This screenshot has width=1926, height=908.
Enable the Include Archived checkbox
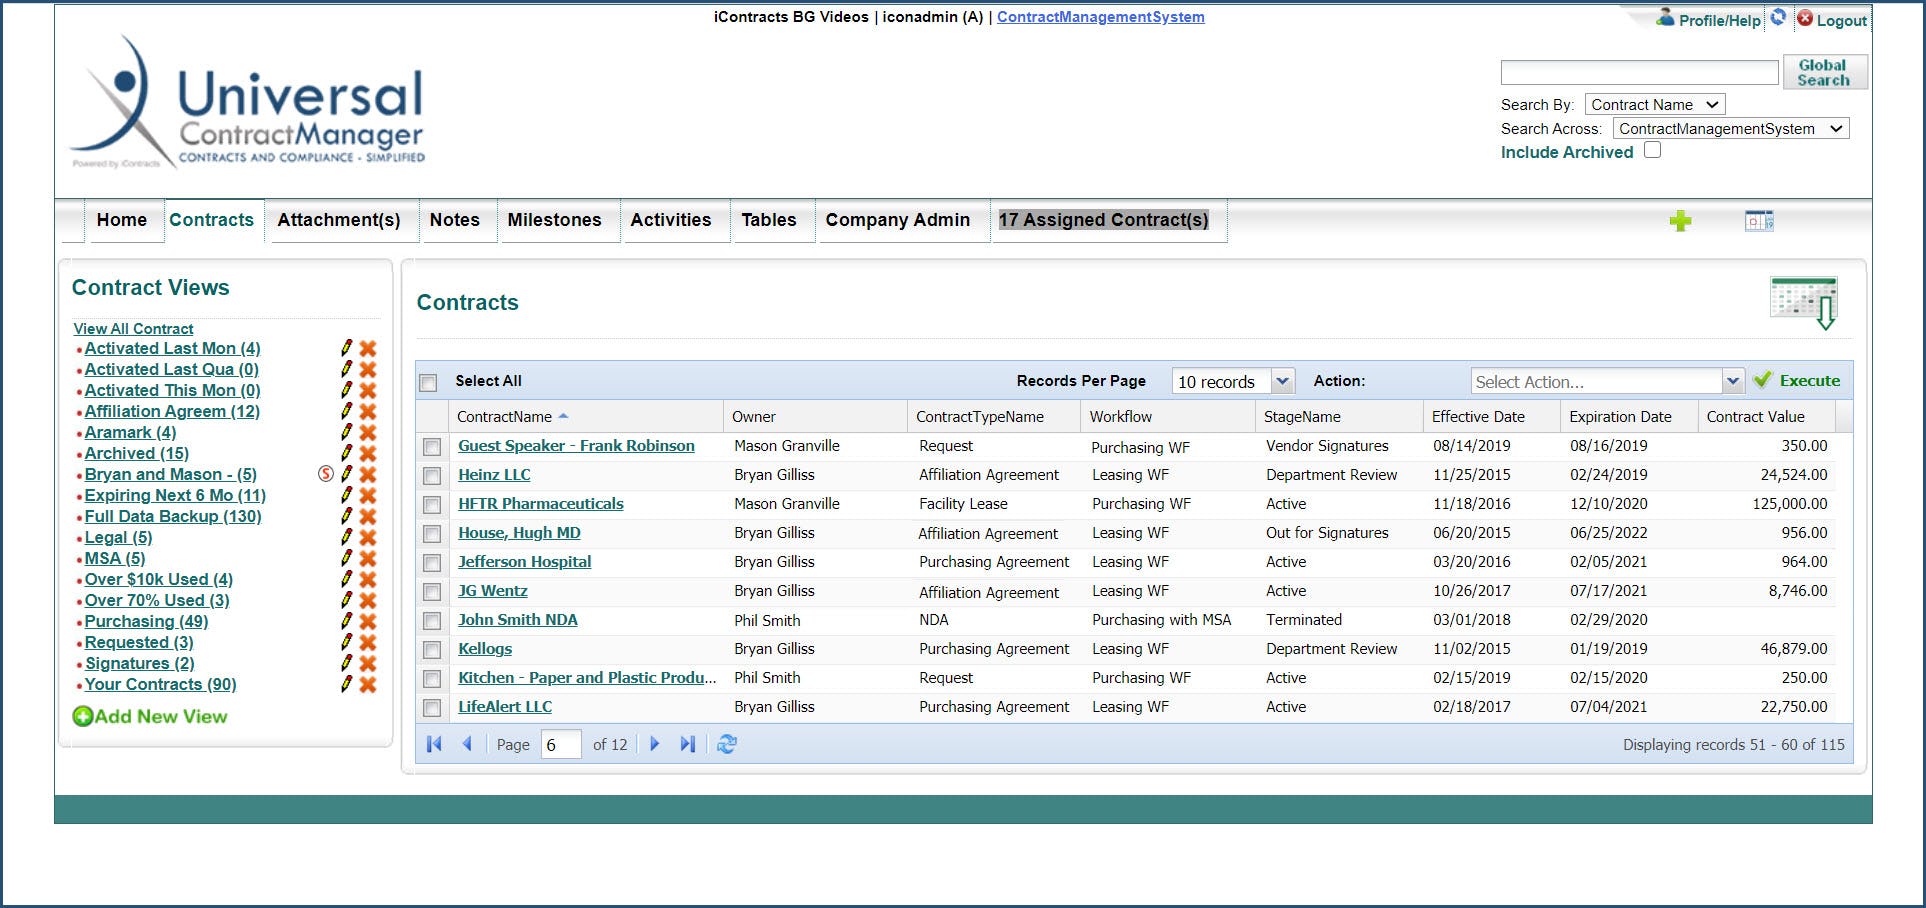click(x=1652, y=149)
